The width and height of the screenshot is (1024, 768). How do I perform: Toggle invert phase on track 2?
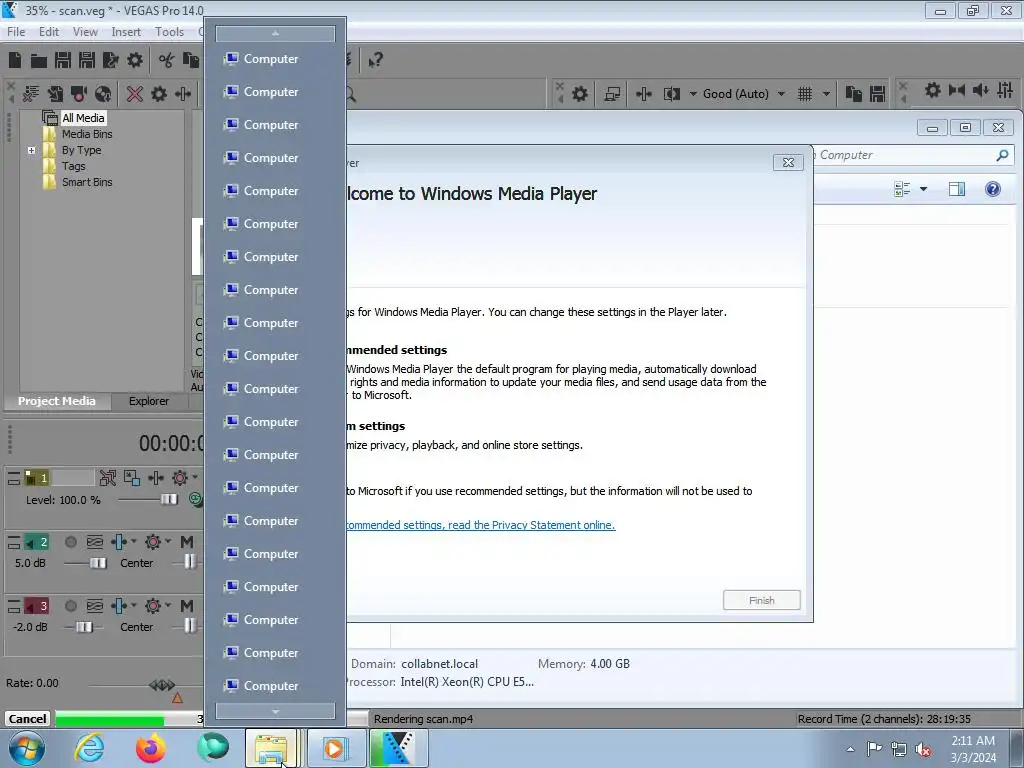click(95, 542)
